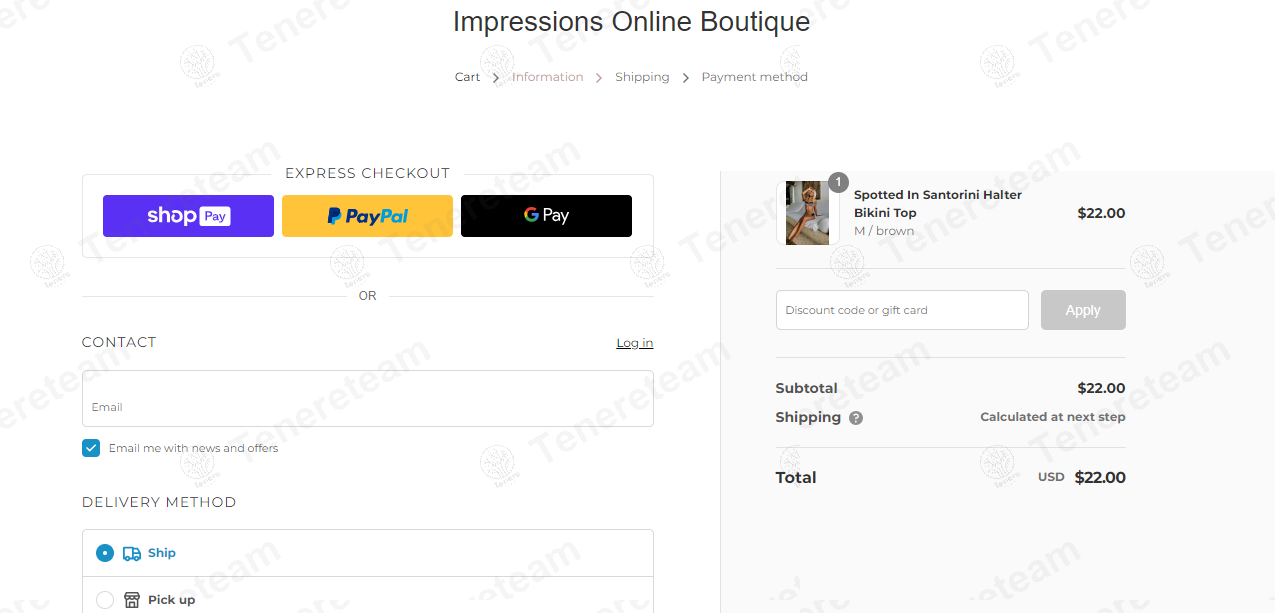Open the Shipping breadcrumb step
Viewport: 1275px width, 613px height.
642,77
